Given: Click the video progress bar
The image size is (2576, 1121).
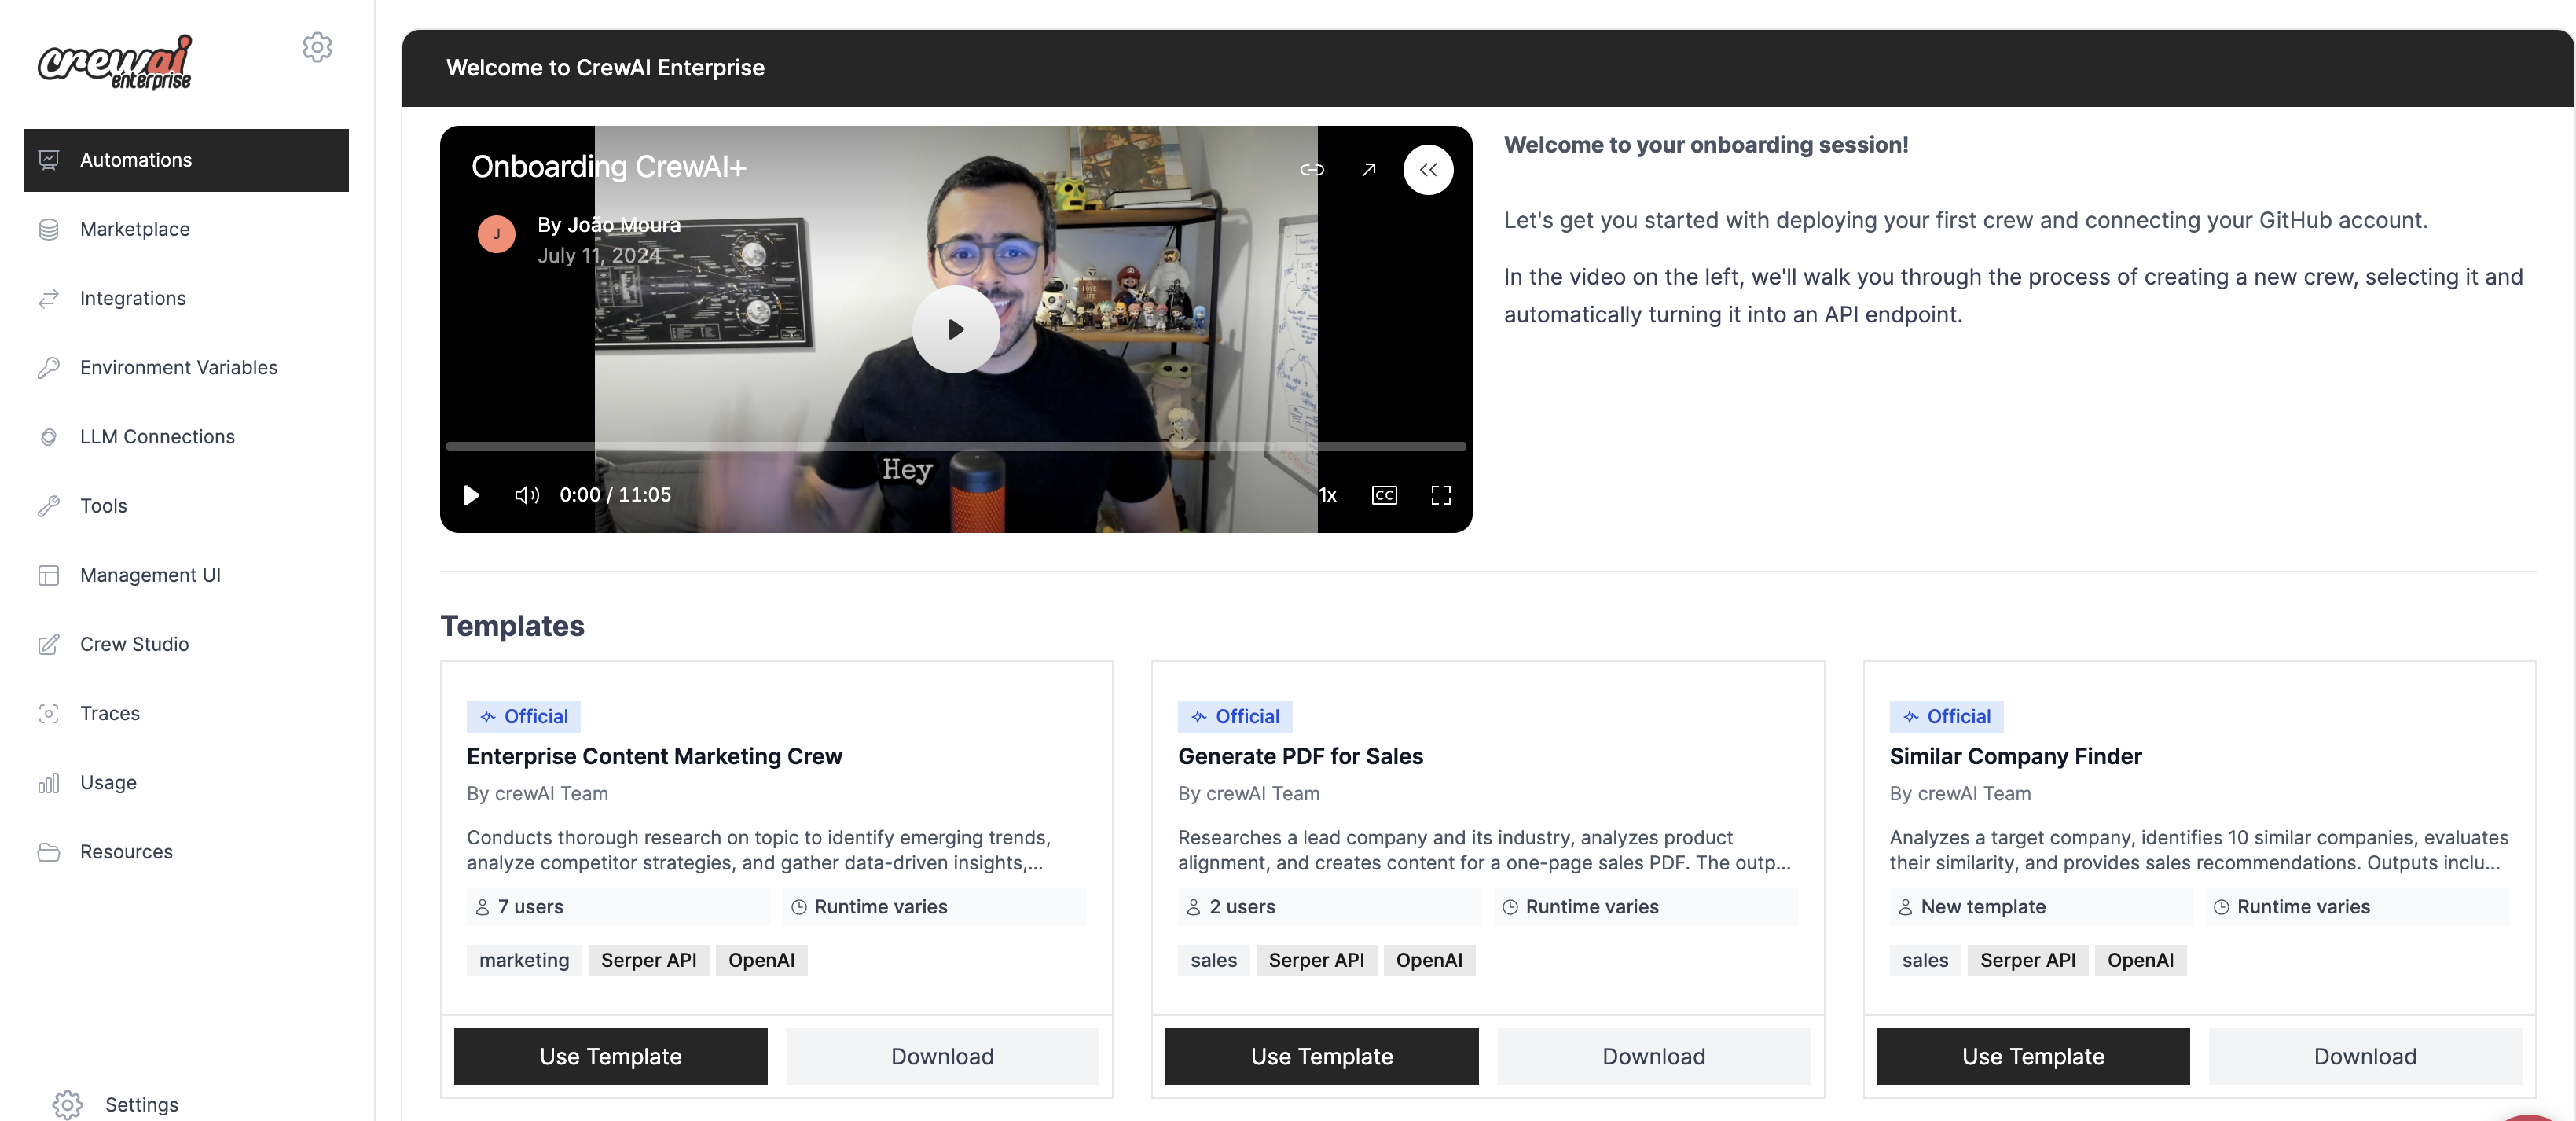Looking at the screenshot, I should (x=955, y=446).
